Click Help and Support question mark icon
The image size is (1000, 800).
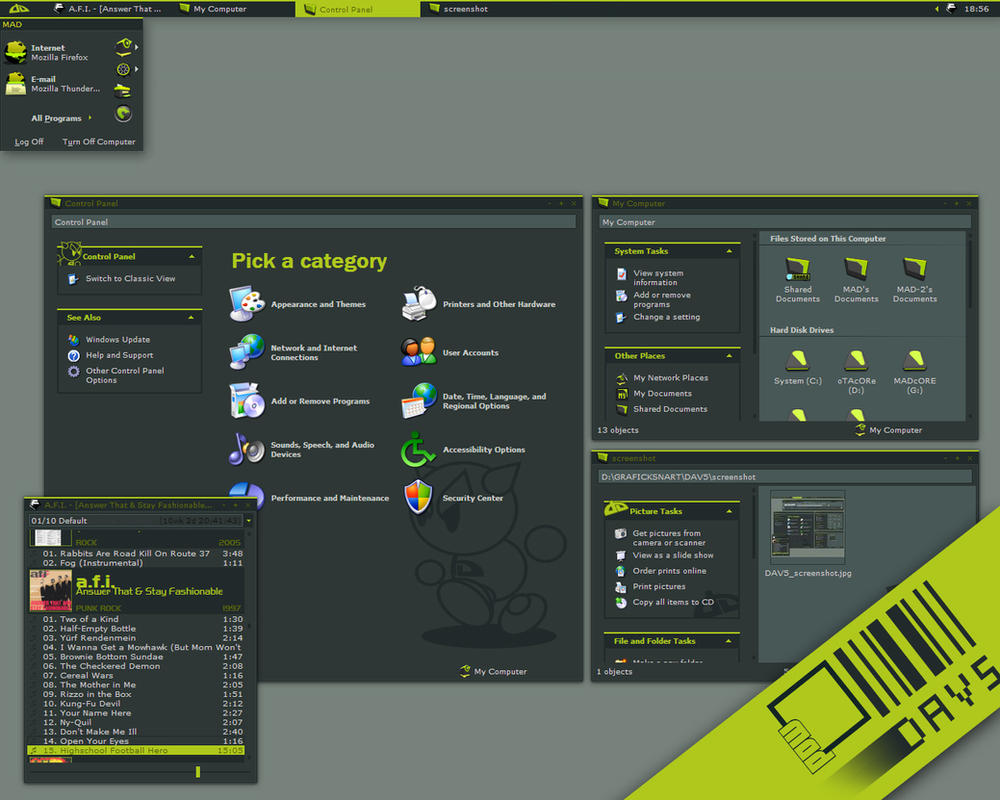tap(73, 355)
